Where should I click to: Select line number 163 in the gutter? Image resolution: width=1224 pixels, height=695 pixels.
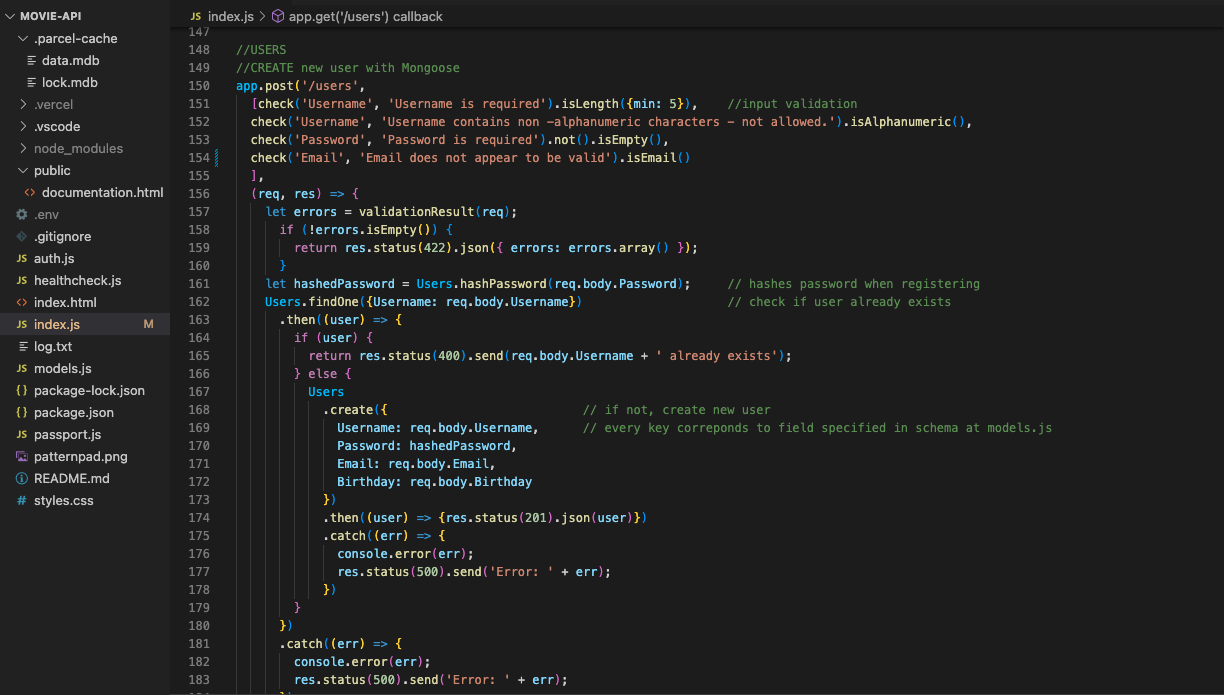[x=199, y=320]
